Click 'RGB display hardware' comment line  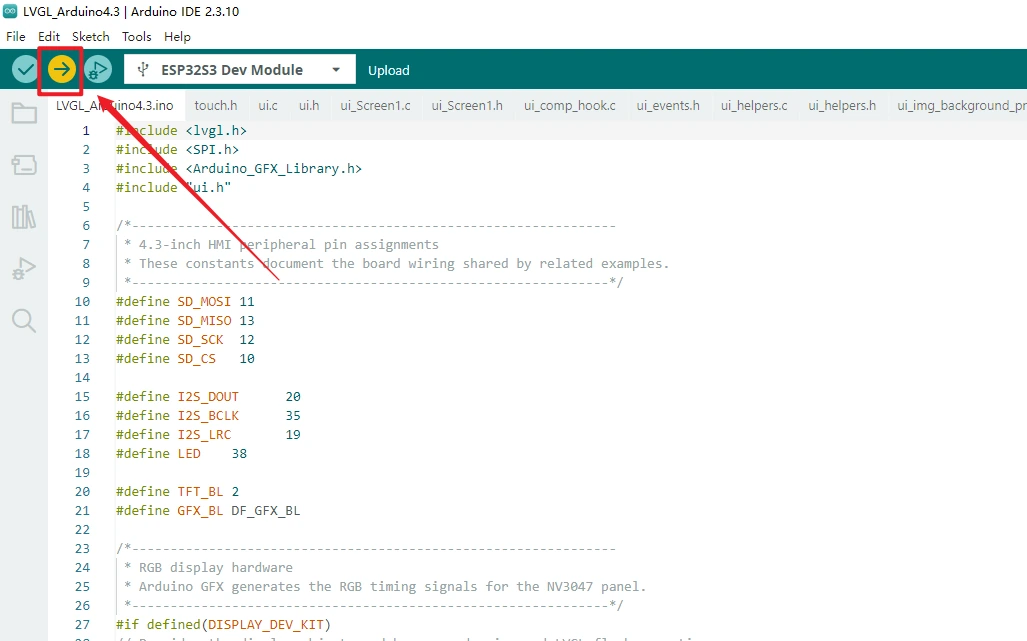tap(215, 568)
